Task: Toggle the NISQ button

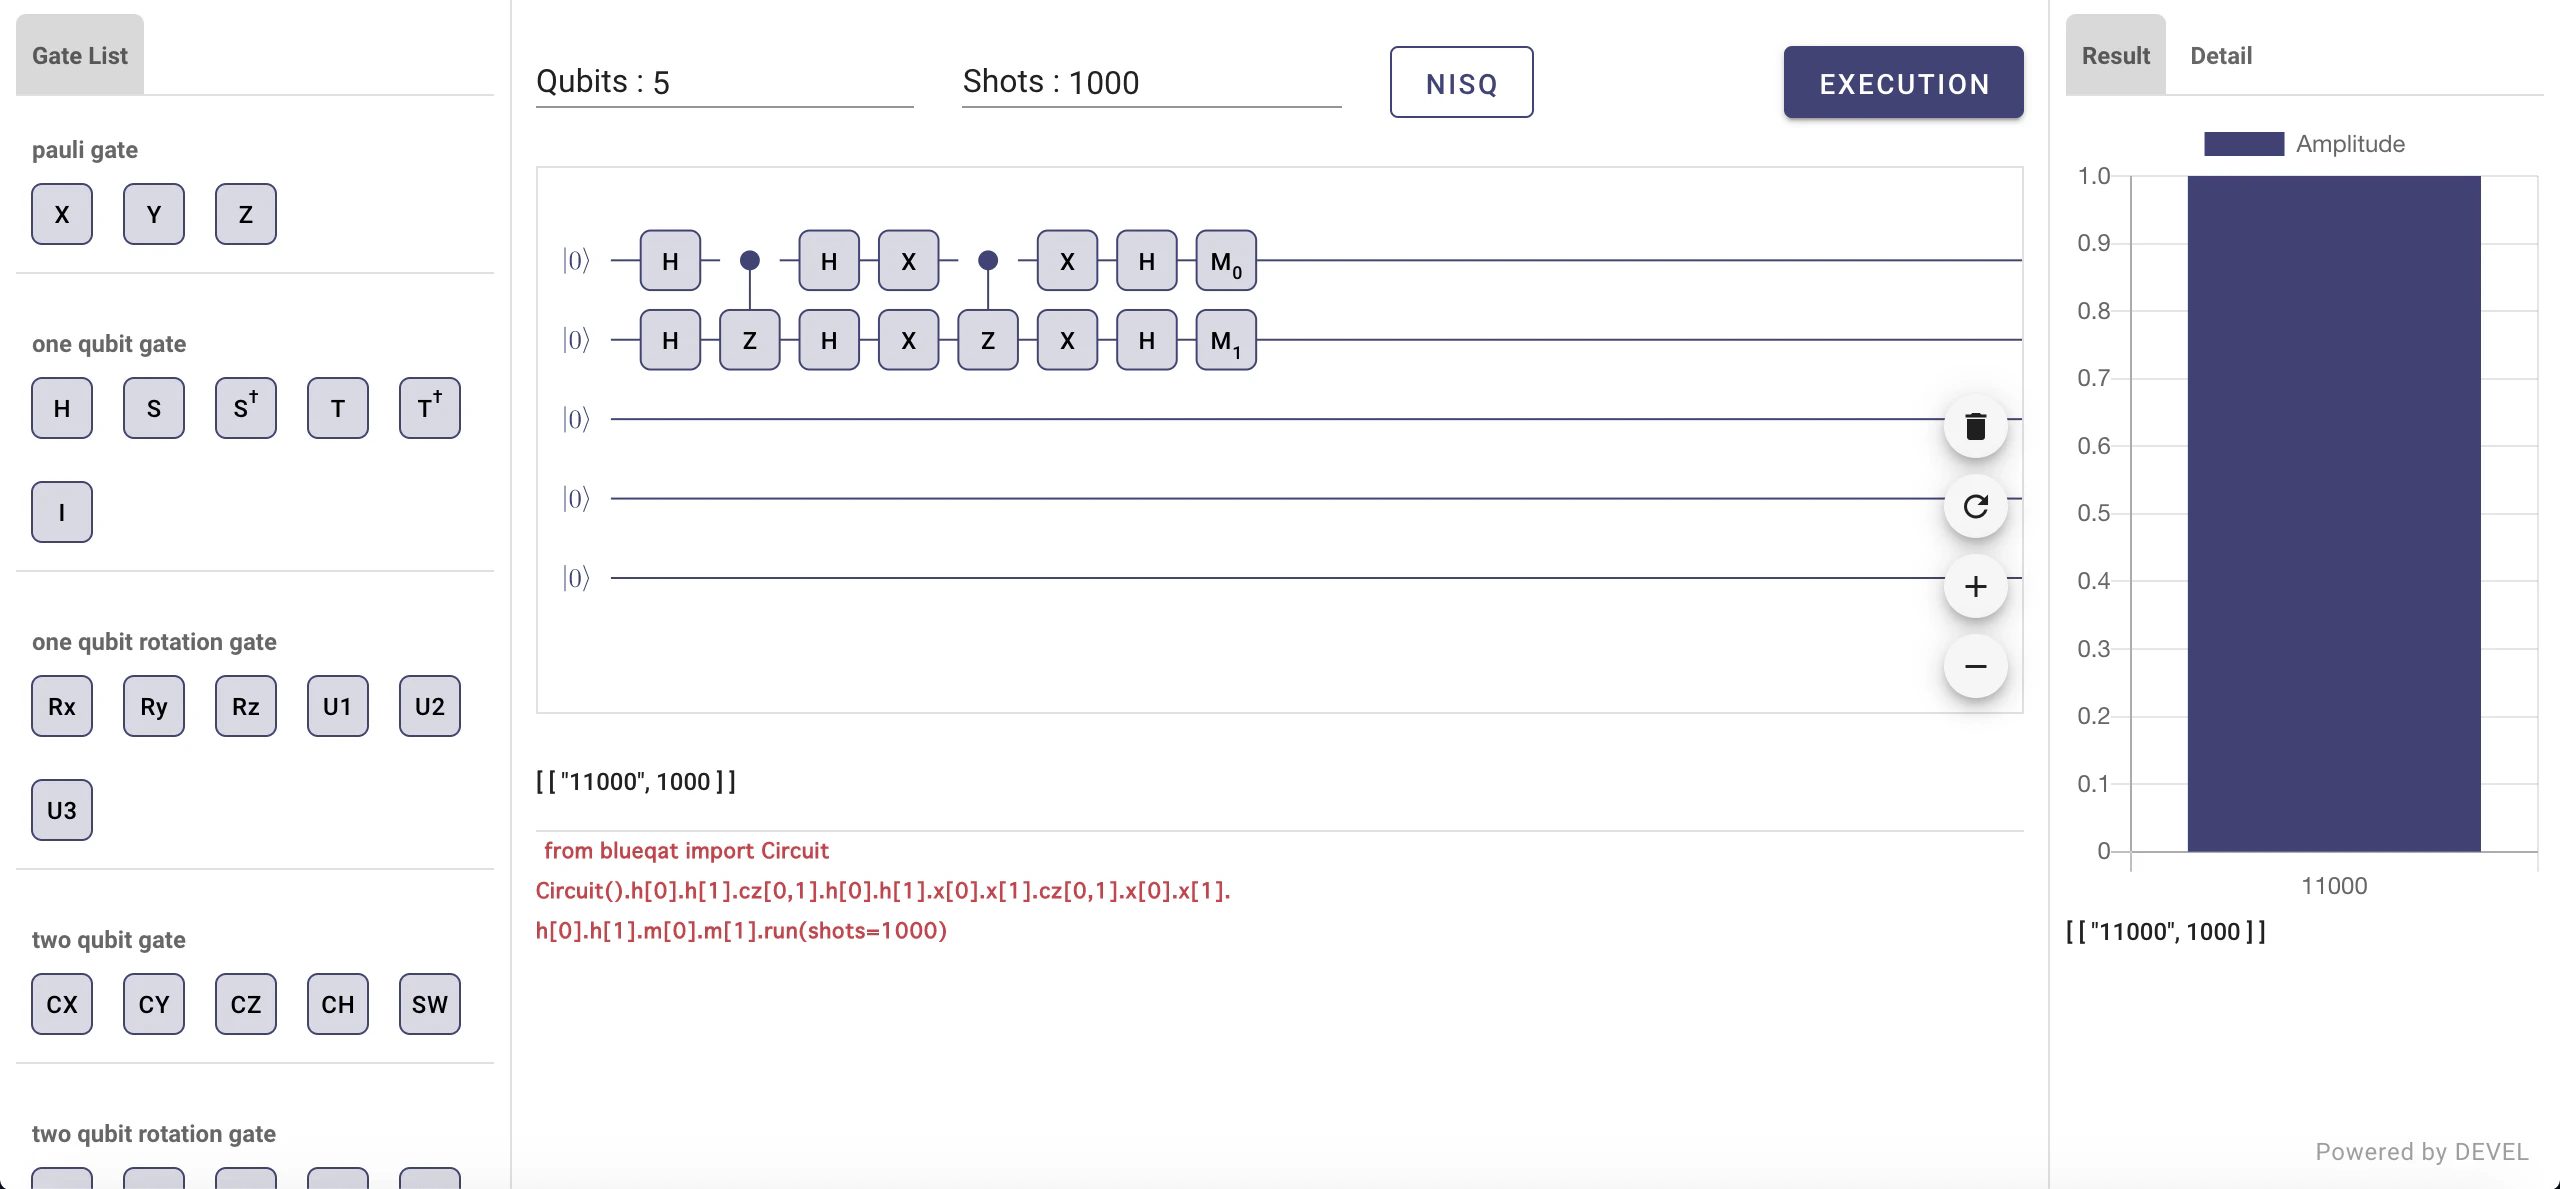Action: [1462, 82]
